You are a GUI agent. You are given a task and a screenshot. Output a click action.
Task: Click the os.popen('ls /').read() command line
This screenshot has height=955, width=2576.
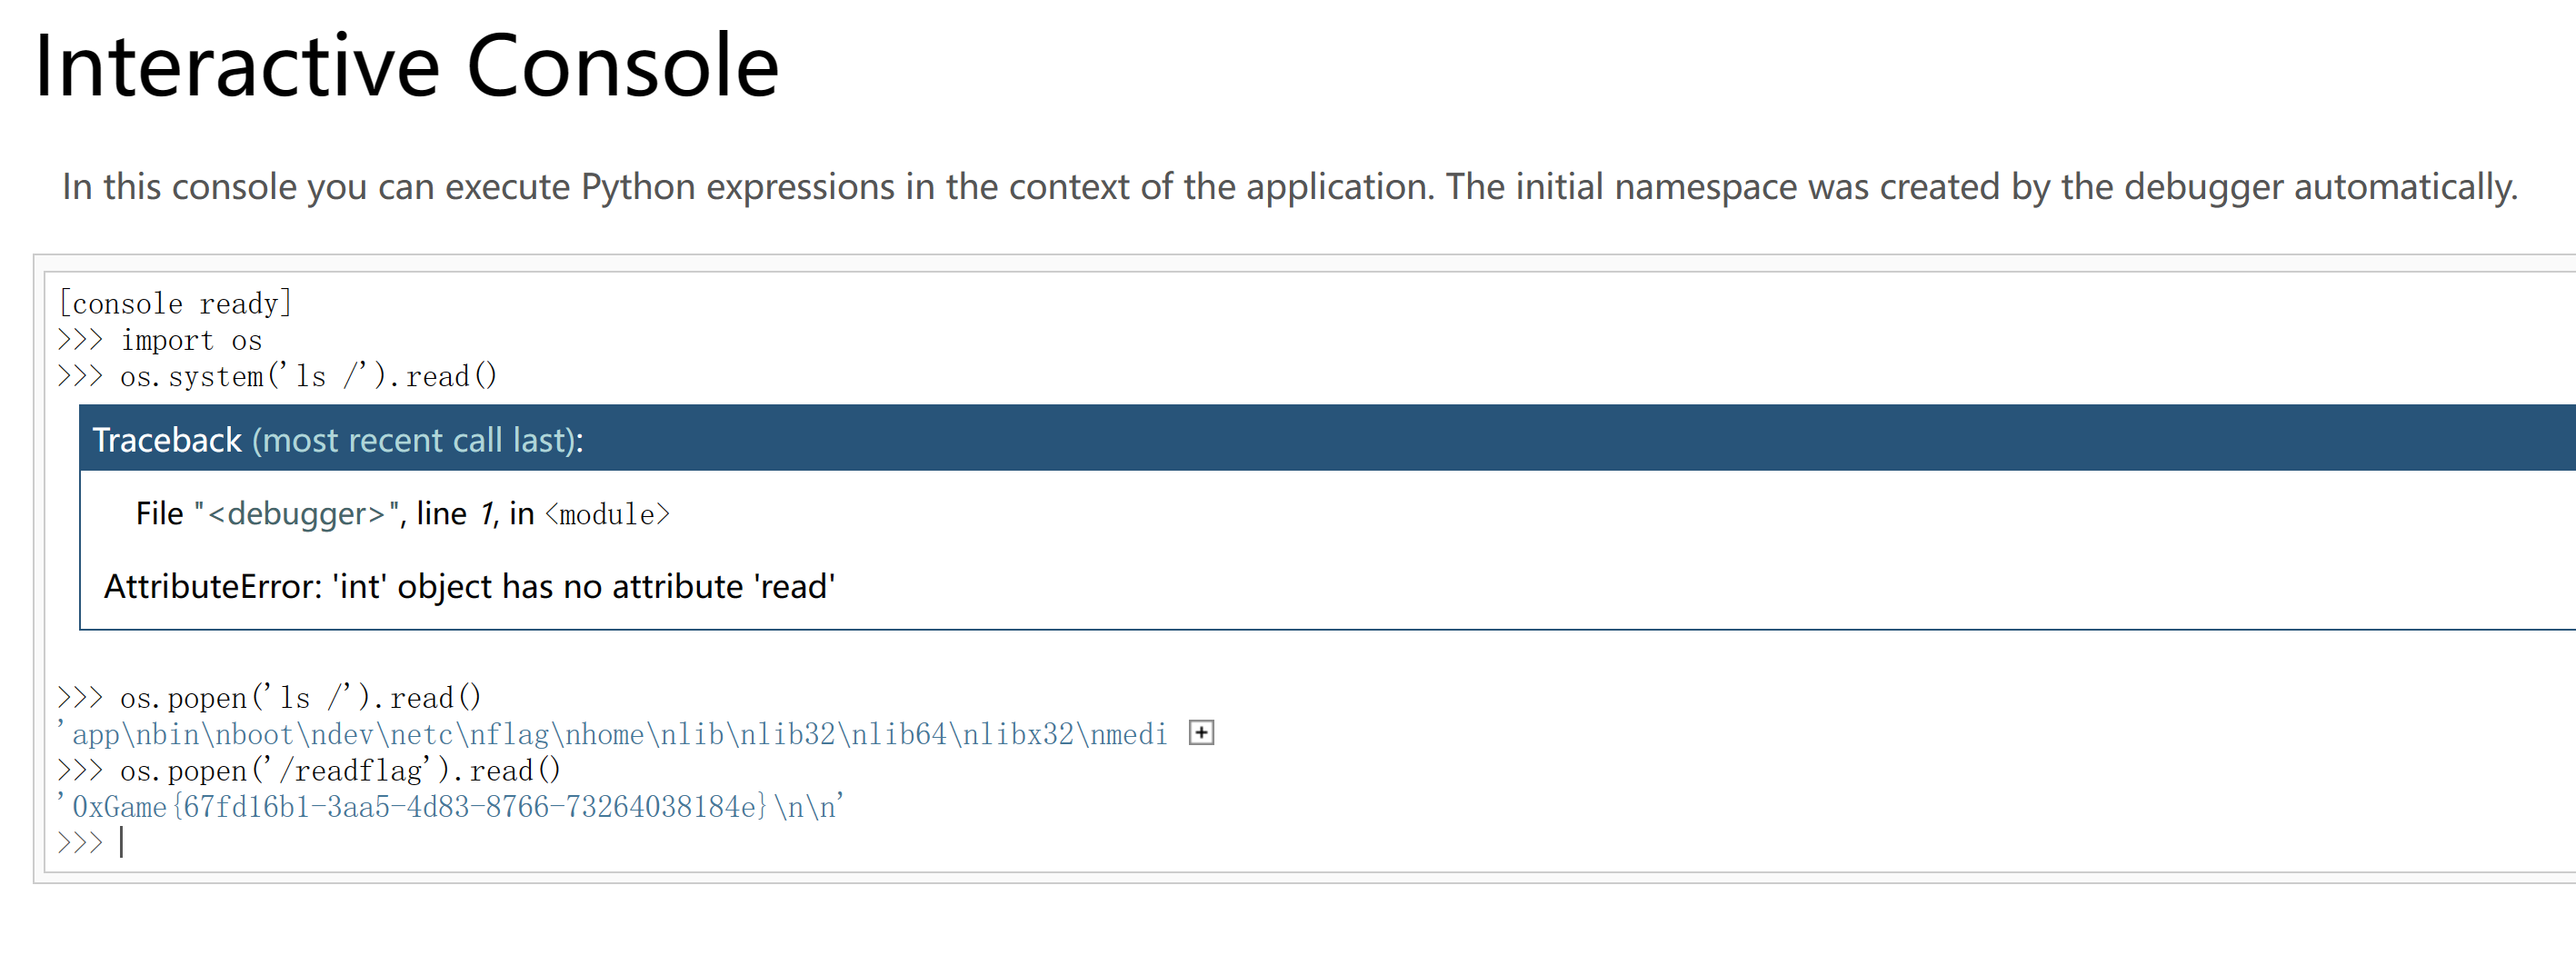pyautogui.click(x=300, y=697)
